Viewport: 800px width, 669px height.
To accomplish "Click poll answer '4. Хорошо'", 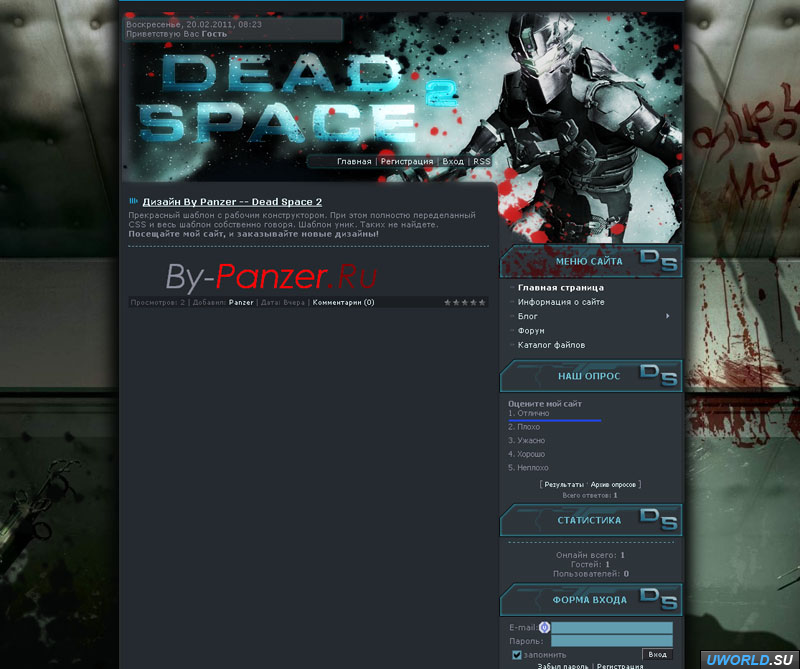I will click(527, 454).
